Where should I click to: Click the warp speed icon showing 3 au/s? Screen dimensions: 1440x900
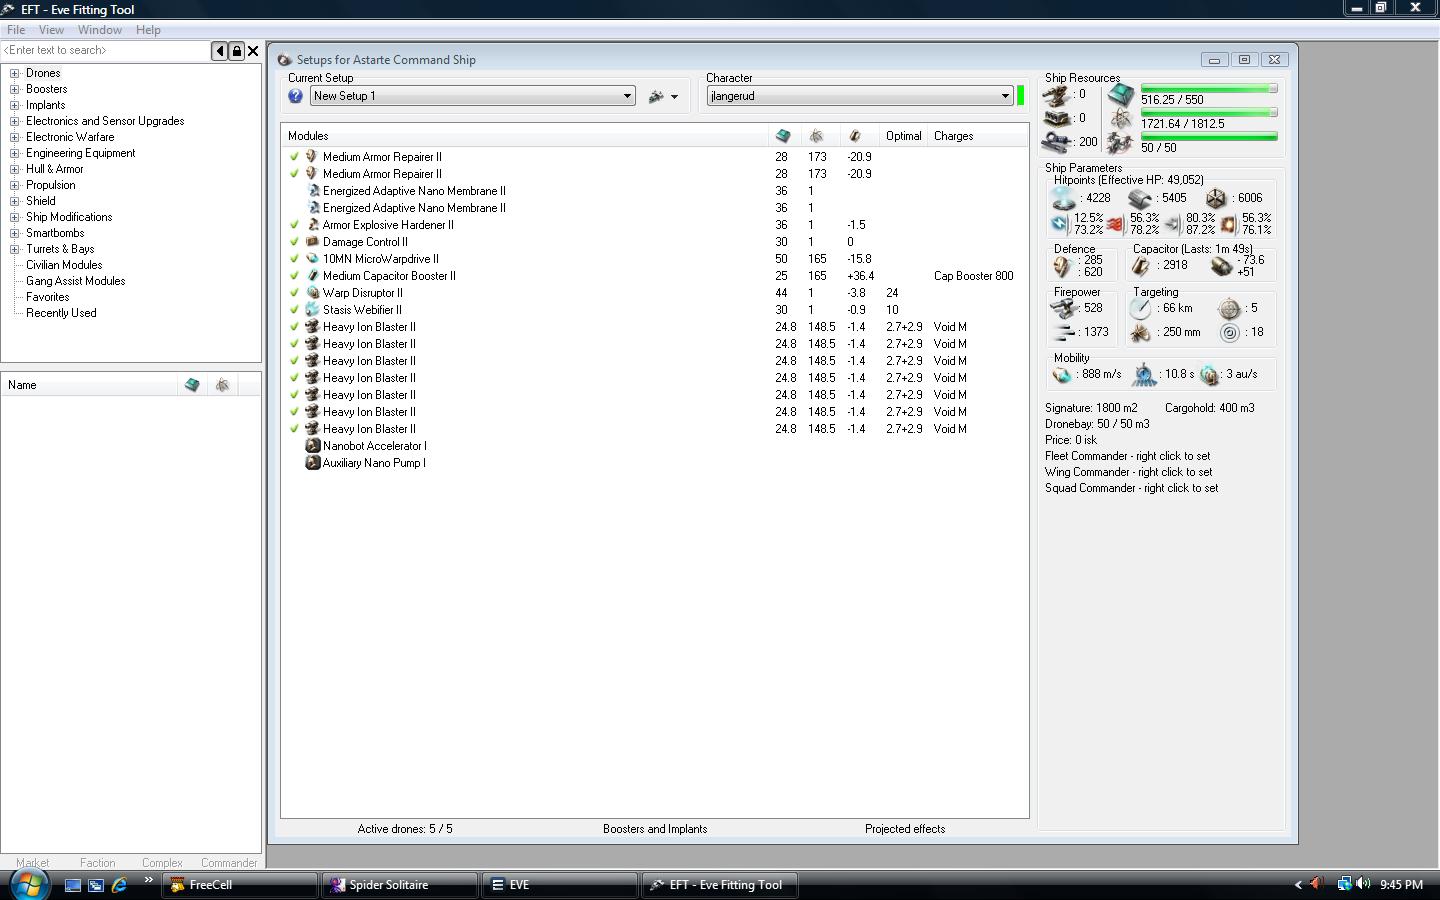click(x=1210, y=375)
